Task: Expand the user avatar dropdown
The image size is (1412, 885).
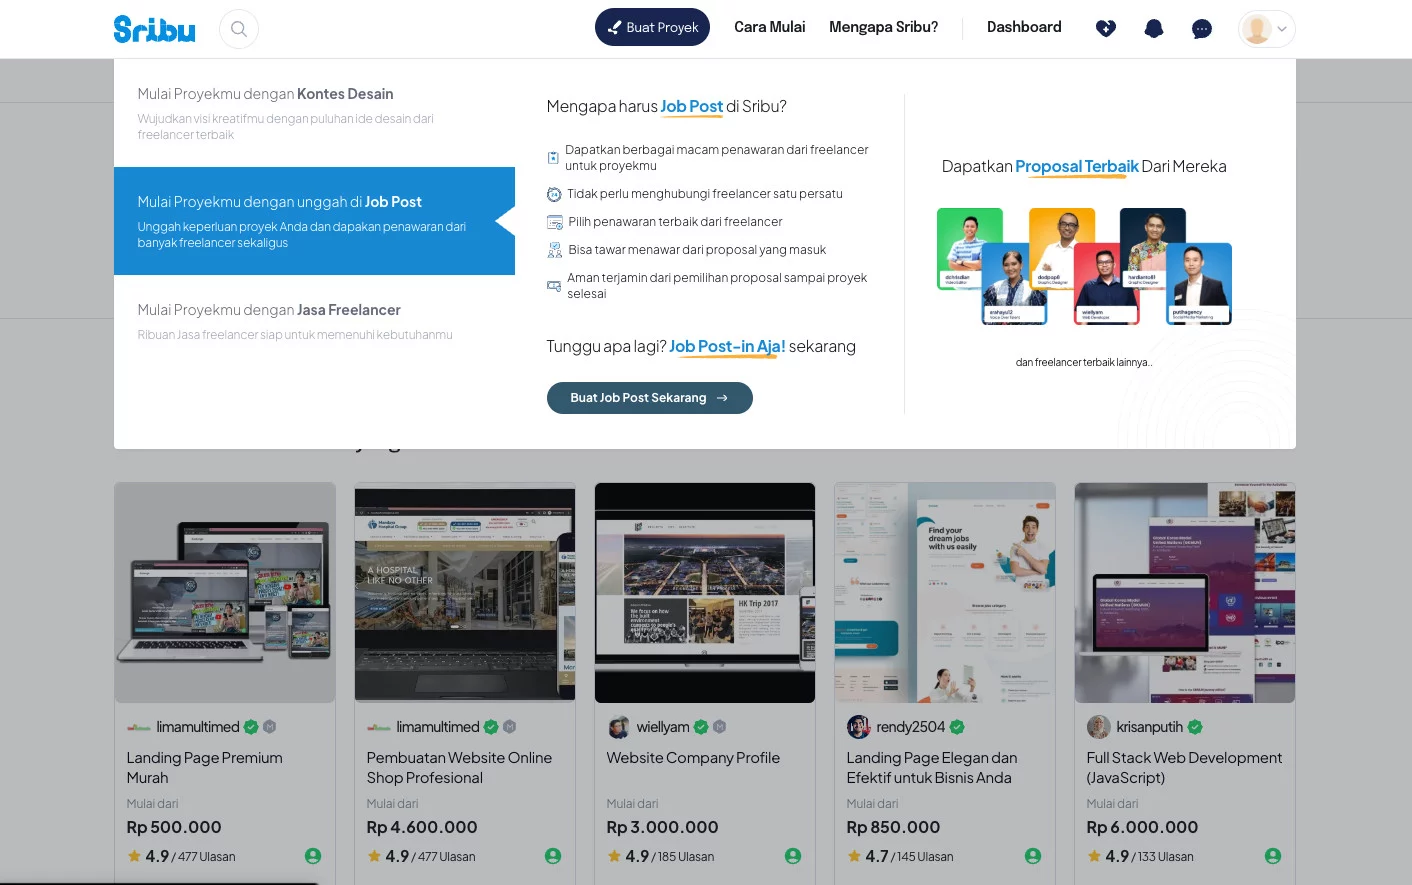Action: pos(1266,29)
